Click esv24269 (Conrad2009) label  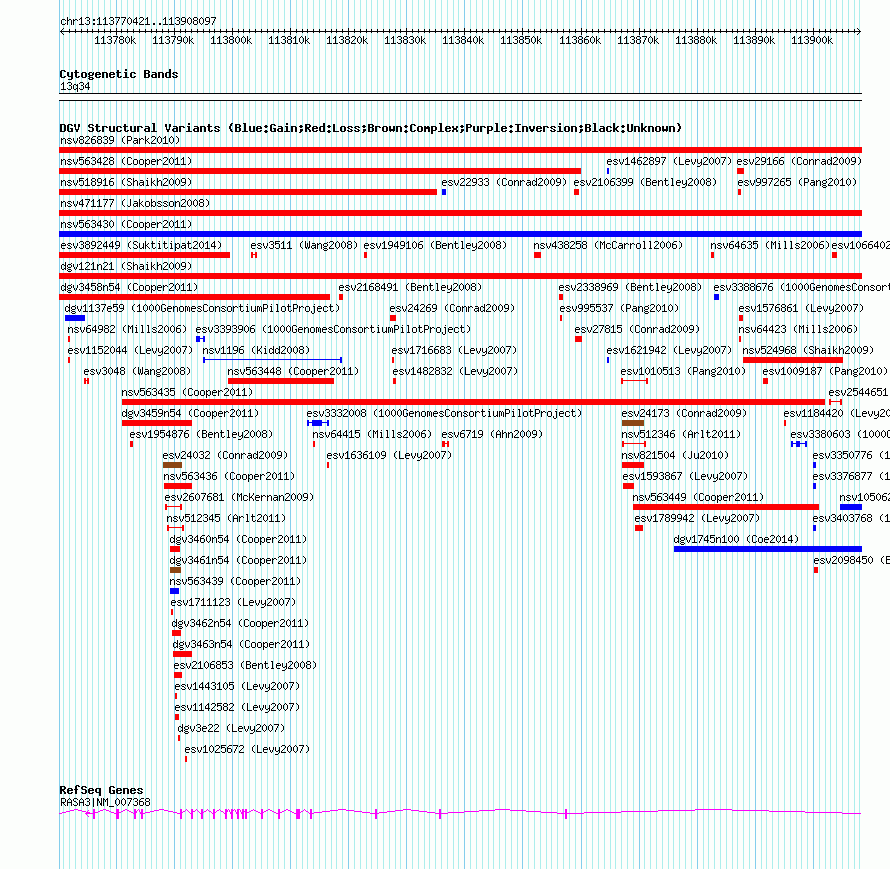coord(452,308)
